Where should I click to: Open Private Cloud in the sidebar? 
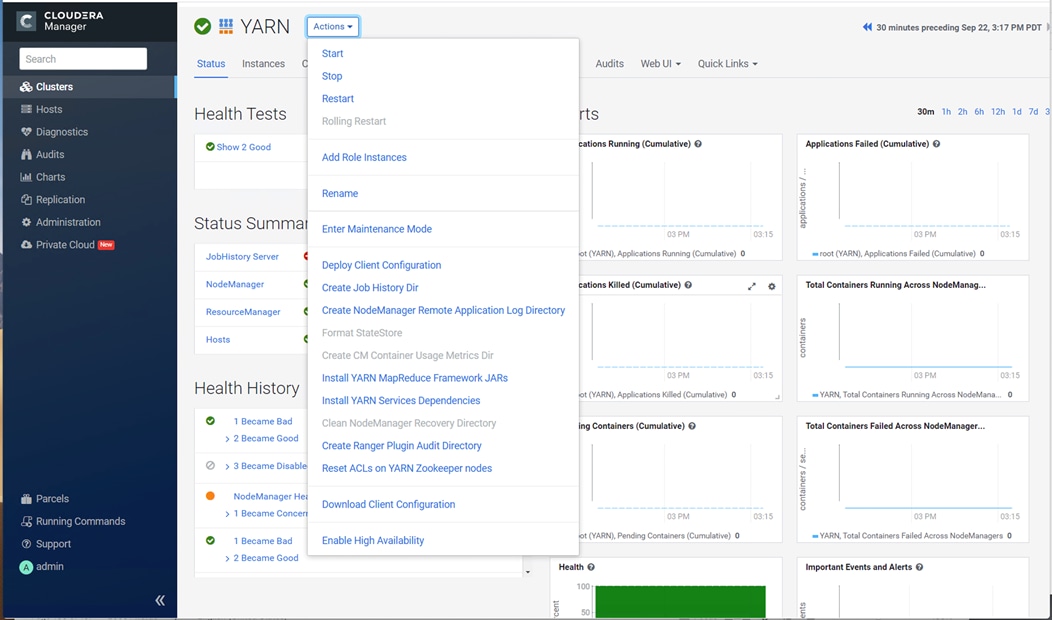click(x=67, y=245)
